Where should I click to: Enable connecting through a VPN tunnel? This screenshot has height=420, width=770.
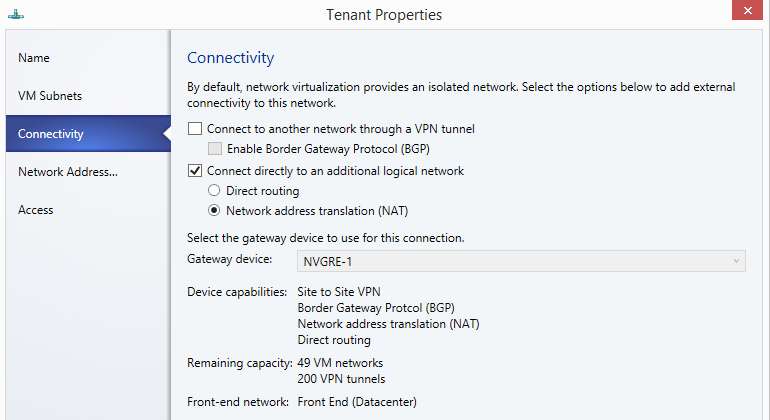point(195,129)
